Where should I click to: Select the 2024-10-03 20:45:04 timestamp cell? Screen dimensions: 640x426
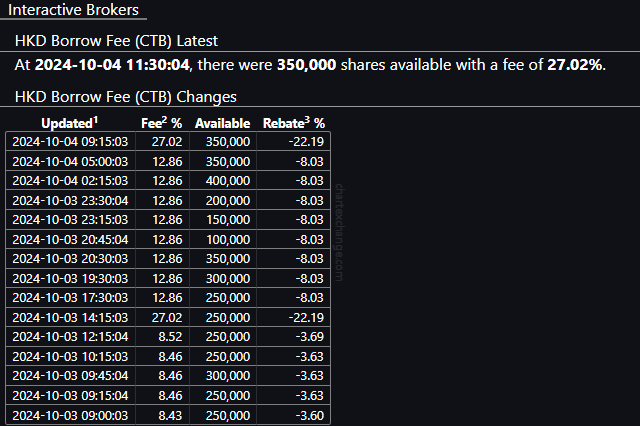70,240
